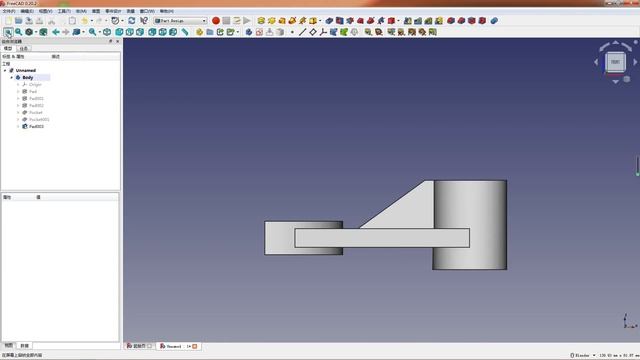
Task: Switch to the data tab in property panel
Action: pyautogui.click(x=24, y=346)
